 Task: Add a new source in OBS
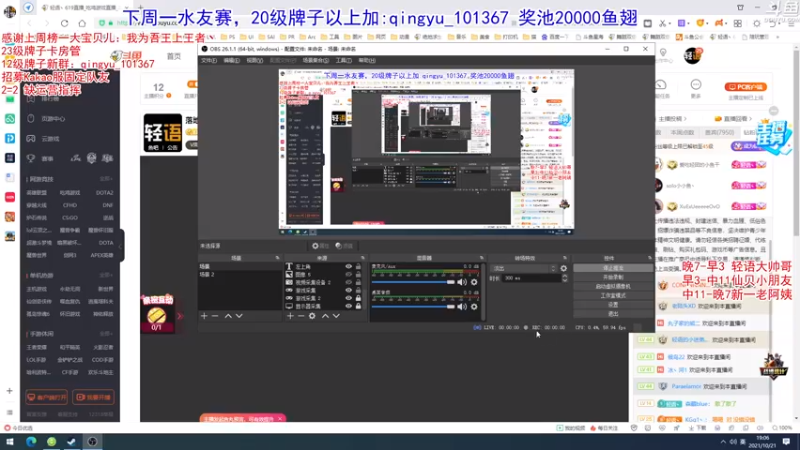[290, 316]
